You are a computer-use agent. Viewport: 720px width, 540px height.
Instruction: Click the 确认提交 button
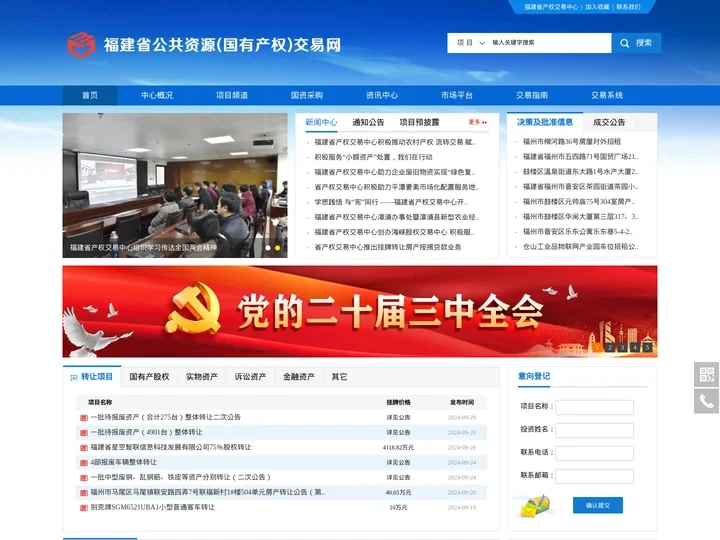pyautogui.click(x=598, y=505)
